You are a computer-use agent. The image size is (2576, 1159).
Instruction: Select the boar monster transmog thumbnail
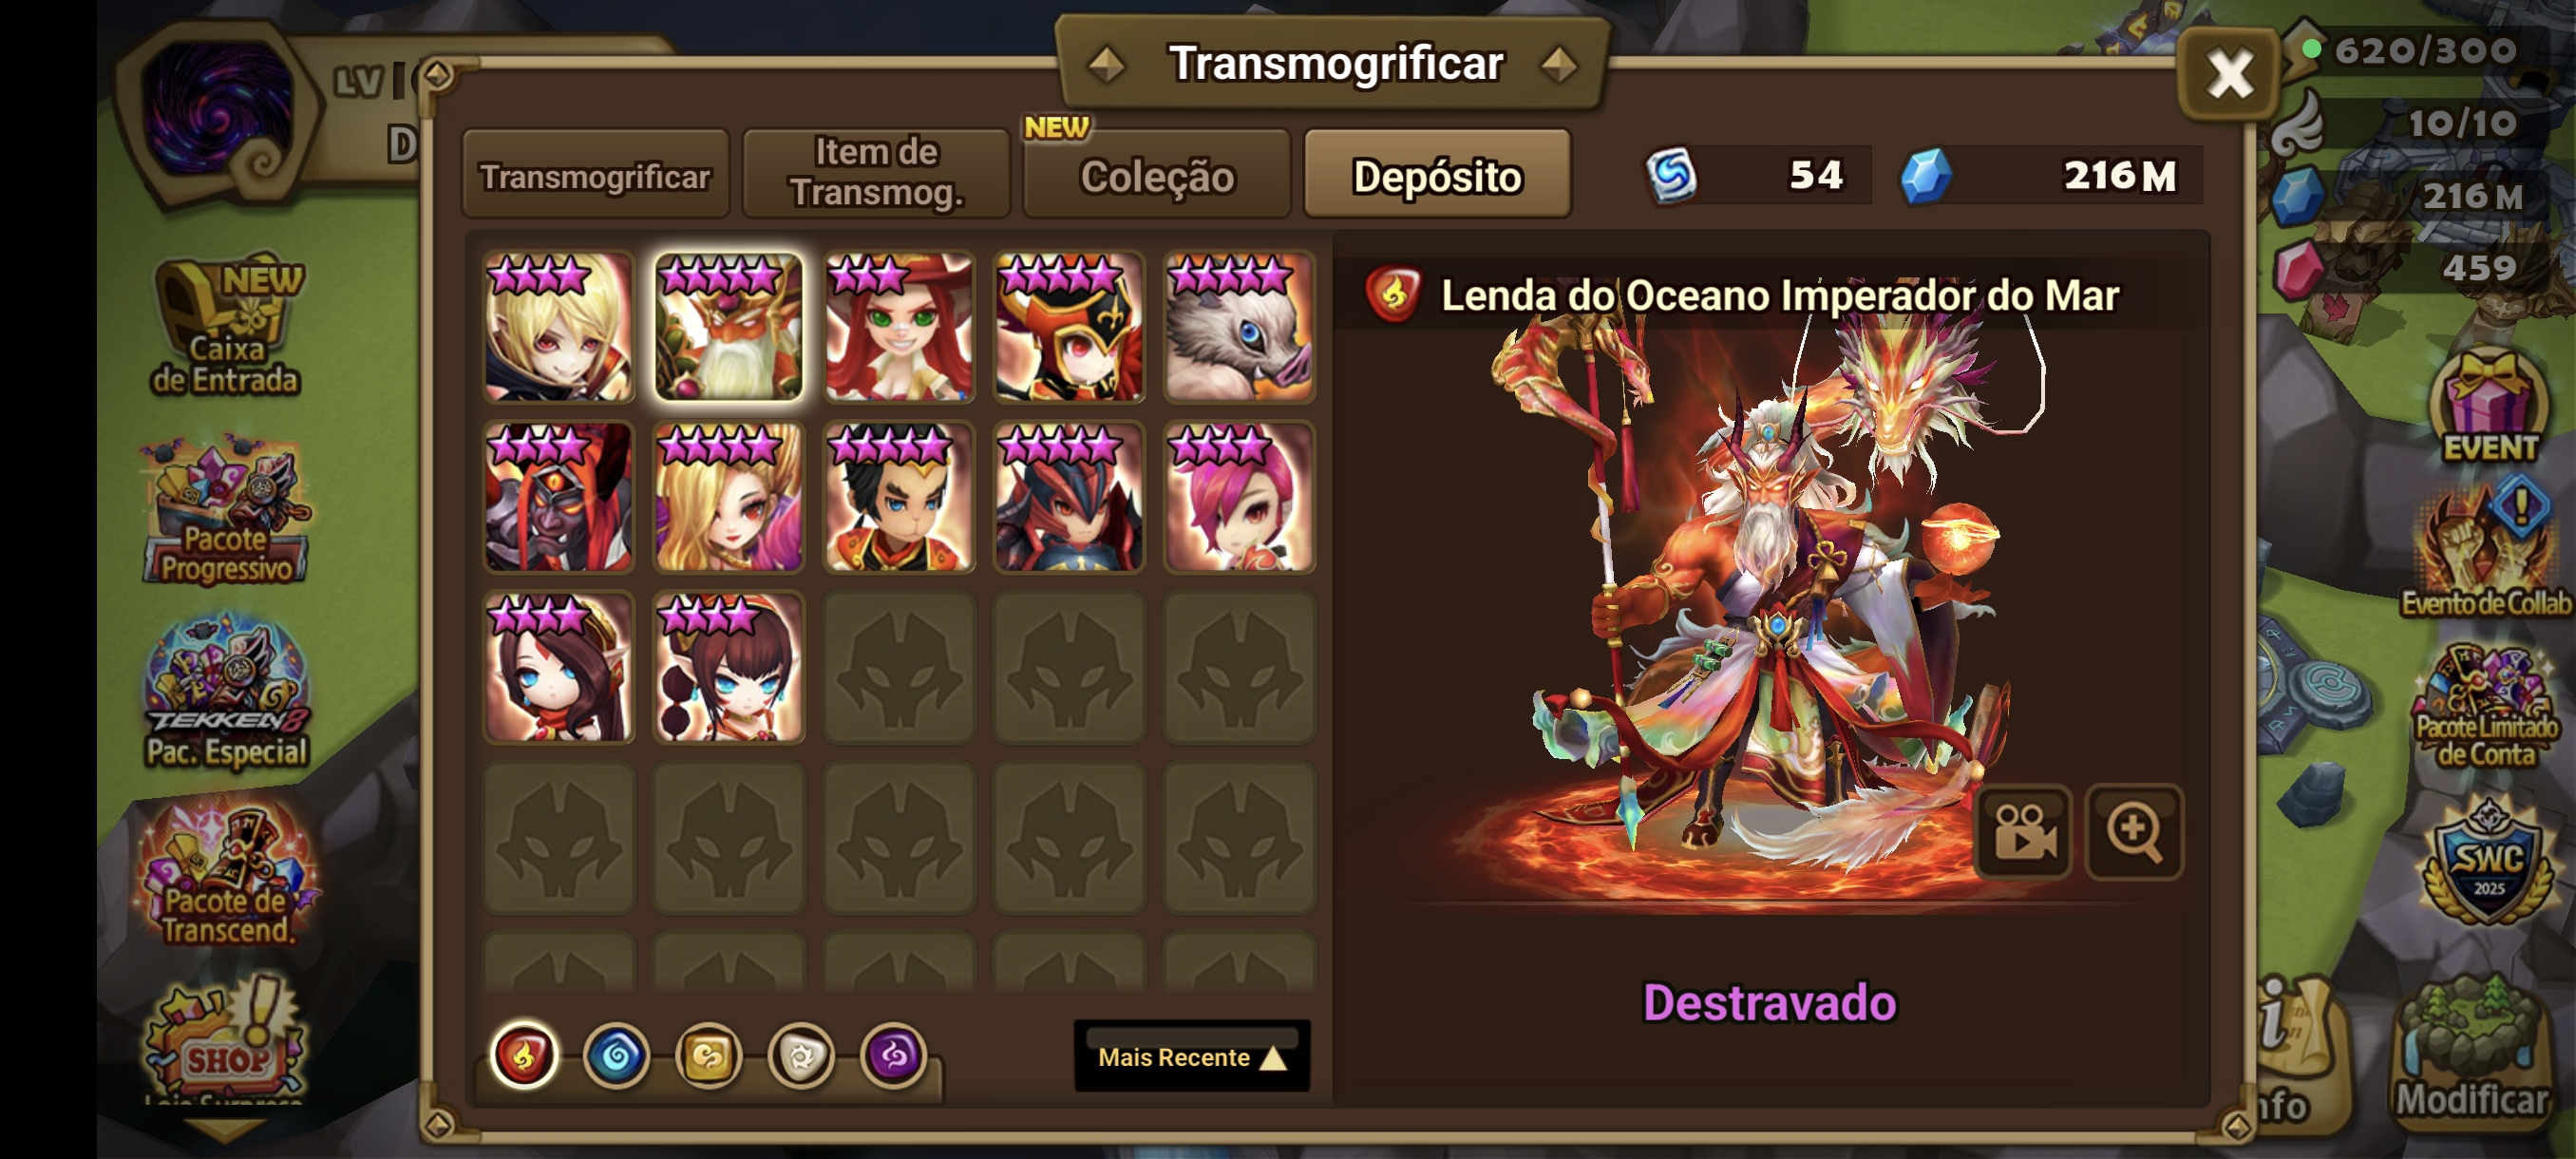1238,326
